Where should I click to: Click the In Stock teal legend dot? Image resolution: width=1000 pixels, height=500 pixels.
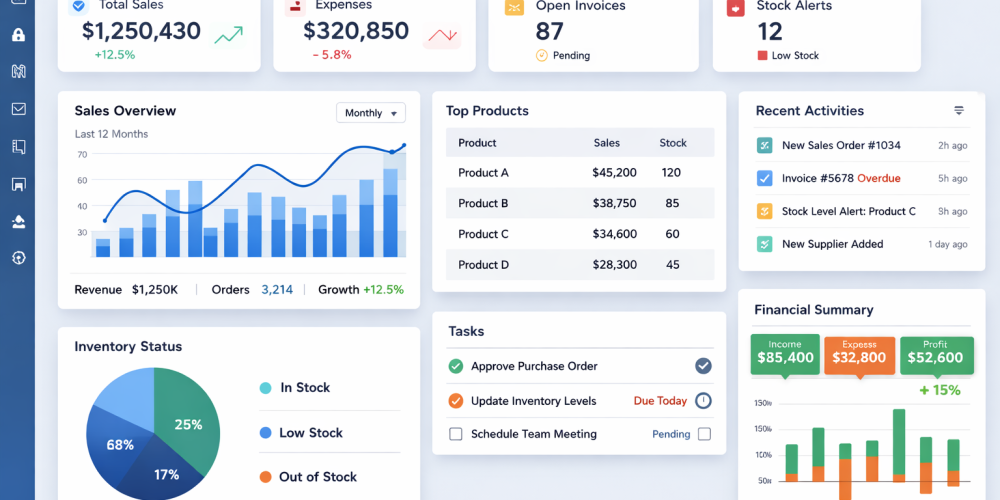pyautogui.click(x=265, y=388)
